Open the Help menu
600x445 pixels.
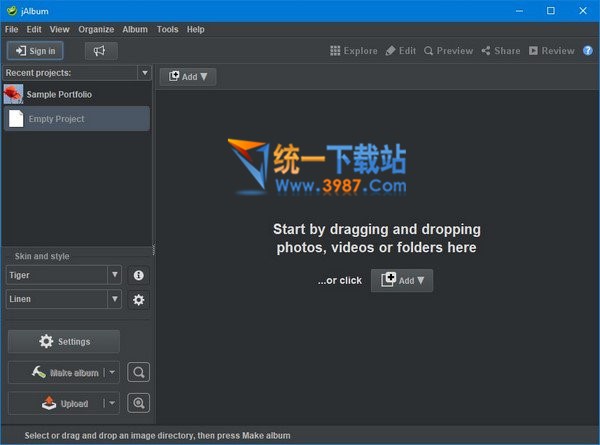point(196,29)
